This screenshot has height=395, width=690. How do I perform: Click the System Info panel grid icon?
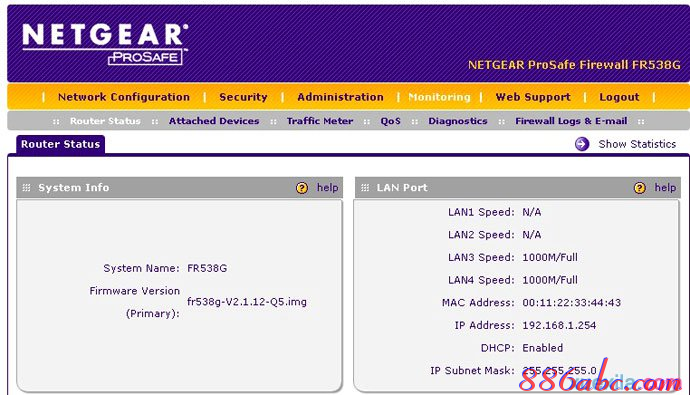click(26, 188)
